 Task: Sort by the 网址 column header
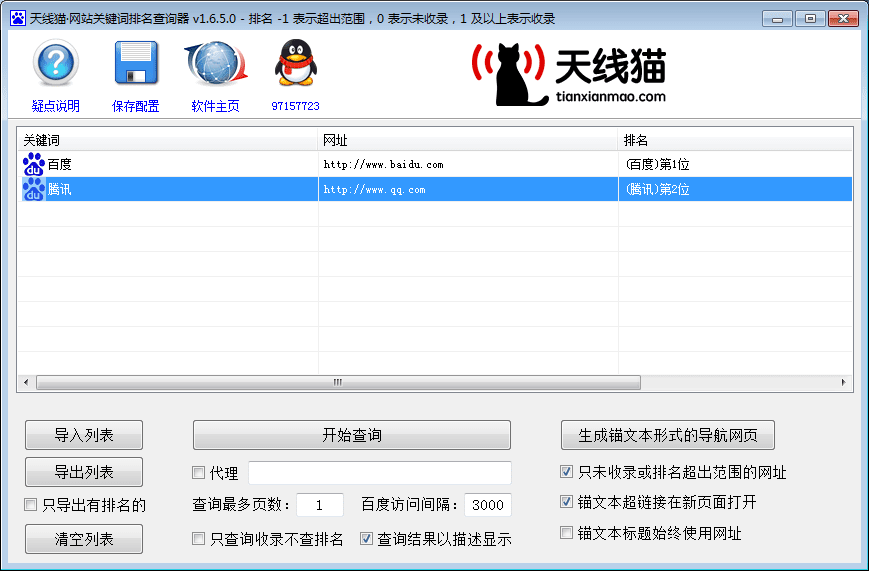(468, 140)
